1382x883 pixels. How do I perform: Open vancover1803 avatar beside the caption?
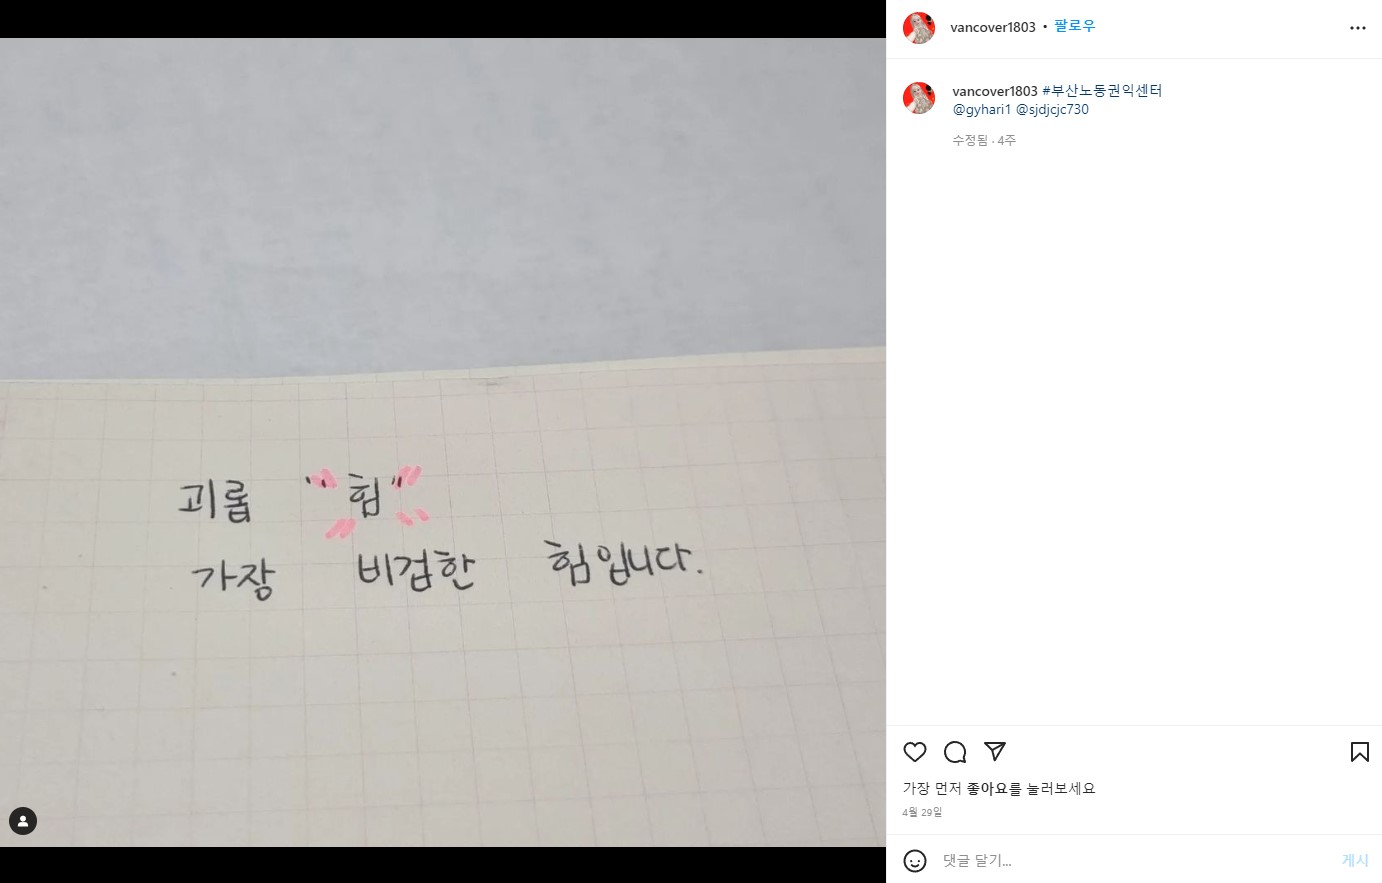[x=919, y=98]
